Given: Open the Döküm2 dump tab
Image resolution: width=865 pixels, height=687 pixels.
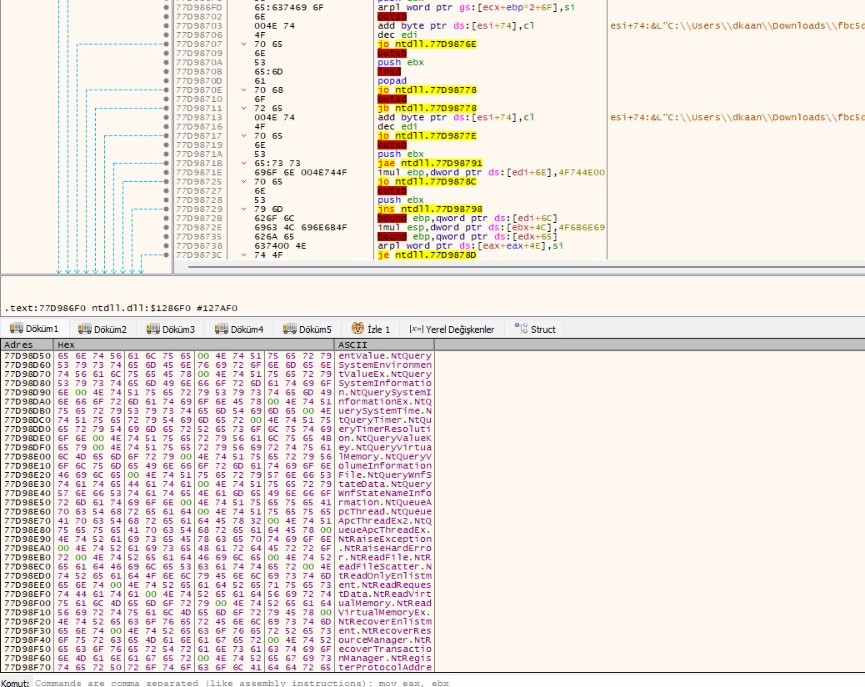Looking at the screenshot, I should [x=103, y=329].
